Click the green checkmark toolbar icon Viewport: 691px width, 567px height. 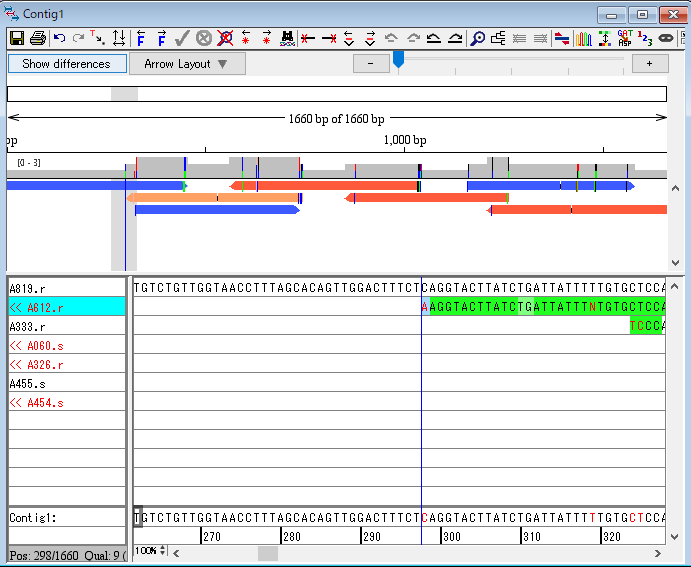pos(182,38)
